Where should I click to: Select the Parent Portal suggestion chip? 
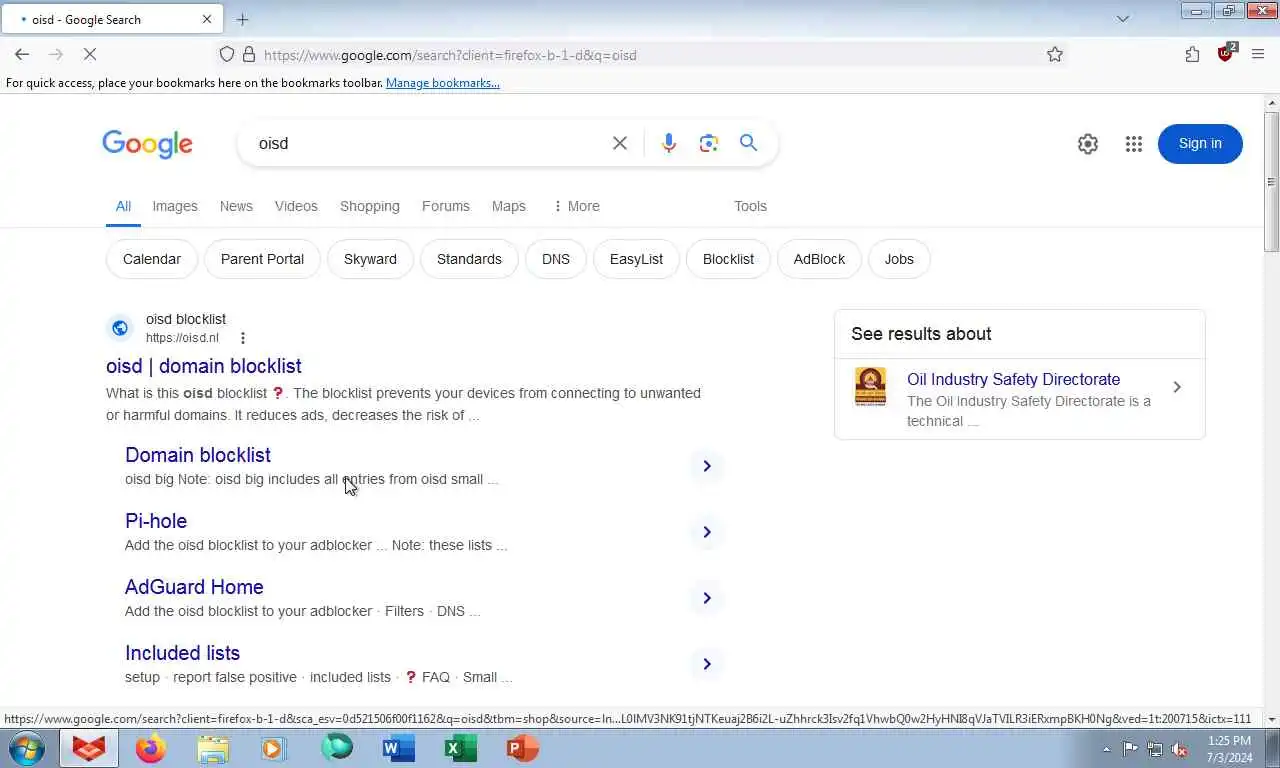point(262,259)
